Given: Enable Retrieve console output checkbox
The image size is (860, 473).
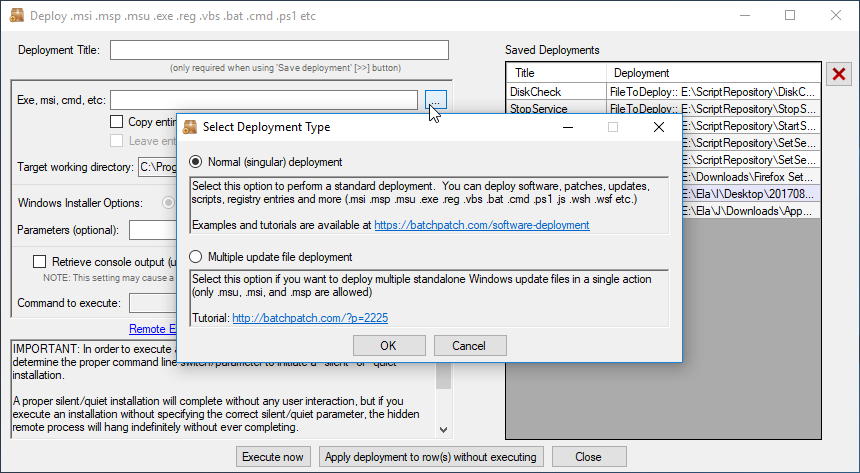Looking at the screenshot, I should click(x=39, y=262).
